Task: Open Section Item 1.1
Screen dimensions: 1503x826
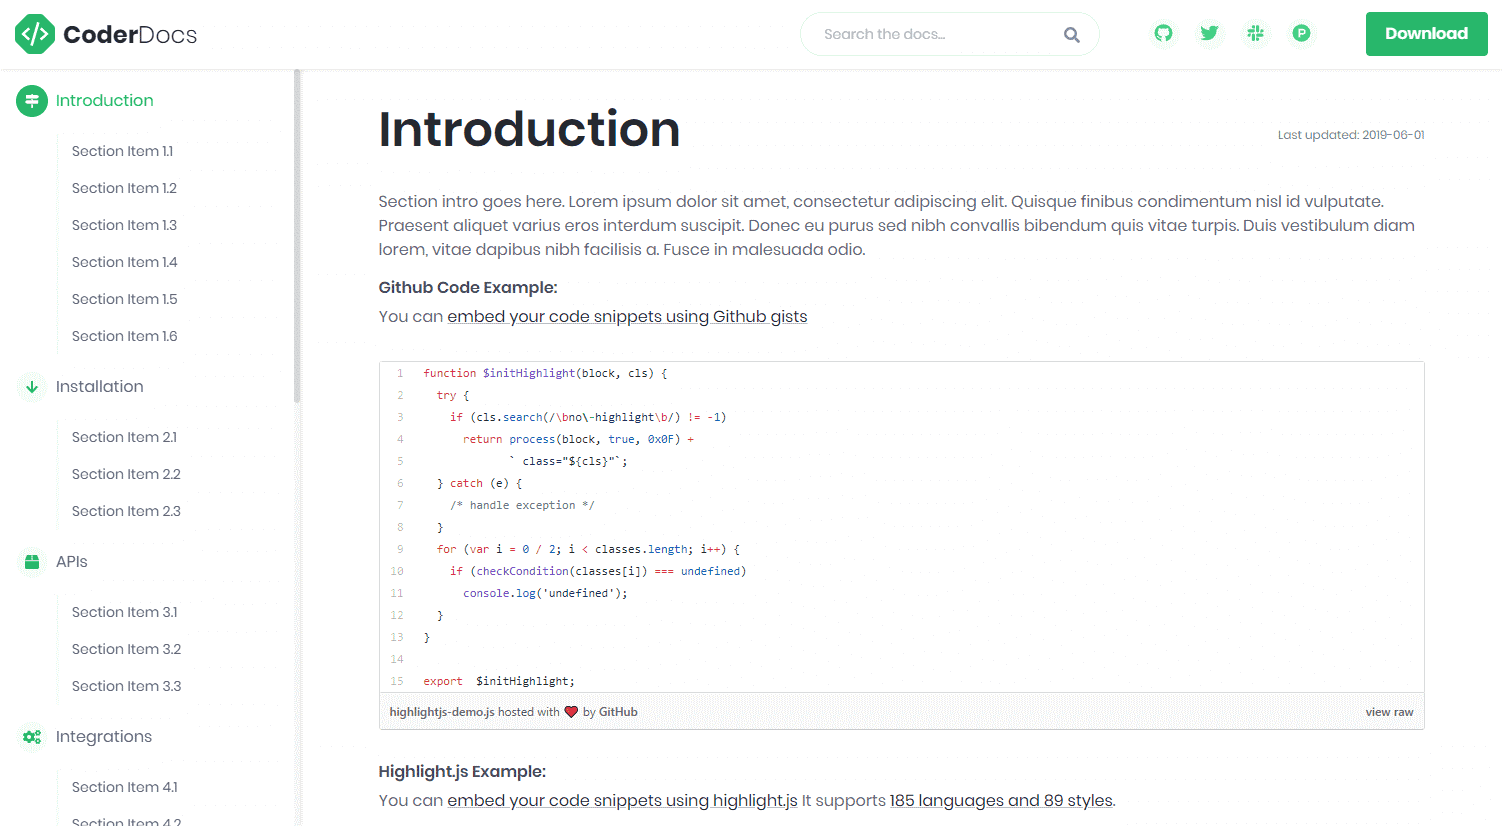Action: click(x=122, y=151)
